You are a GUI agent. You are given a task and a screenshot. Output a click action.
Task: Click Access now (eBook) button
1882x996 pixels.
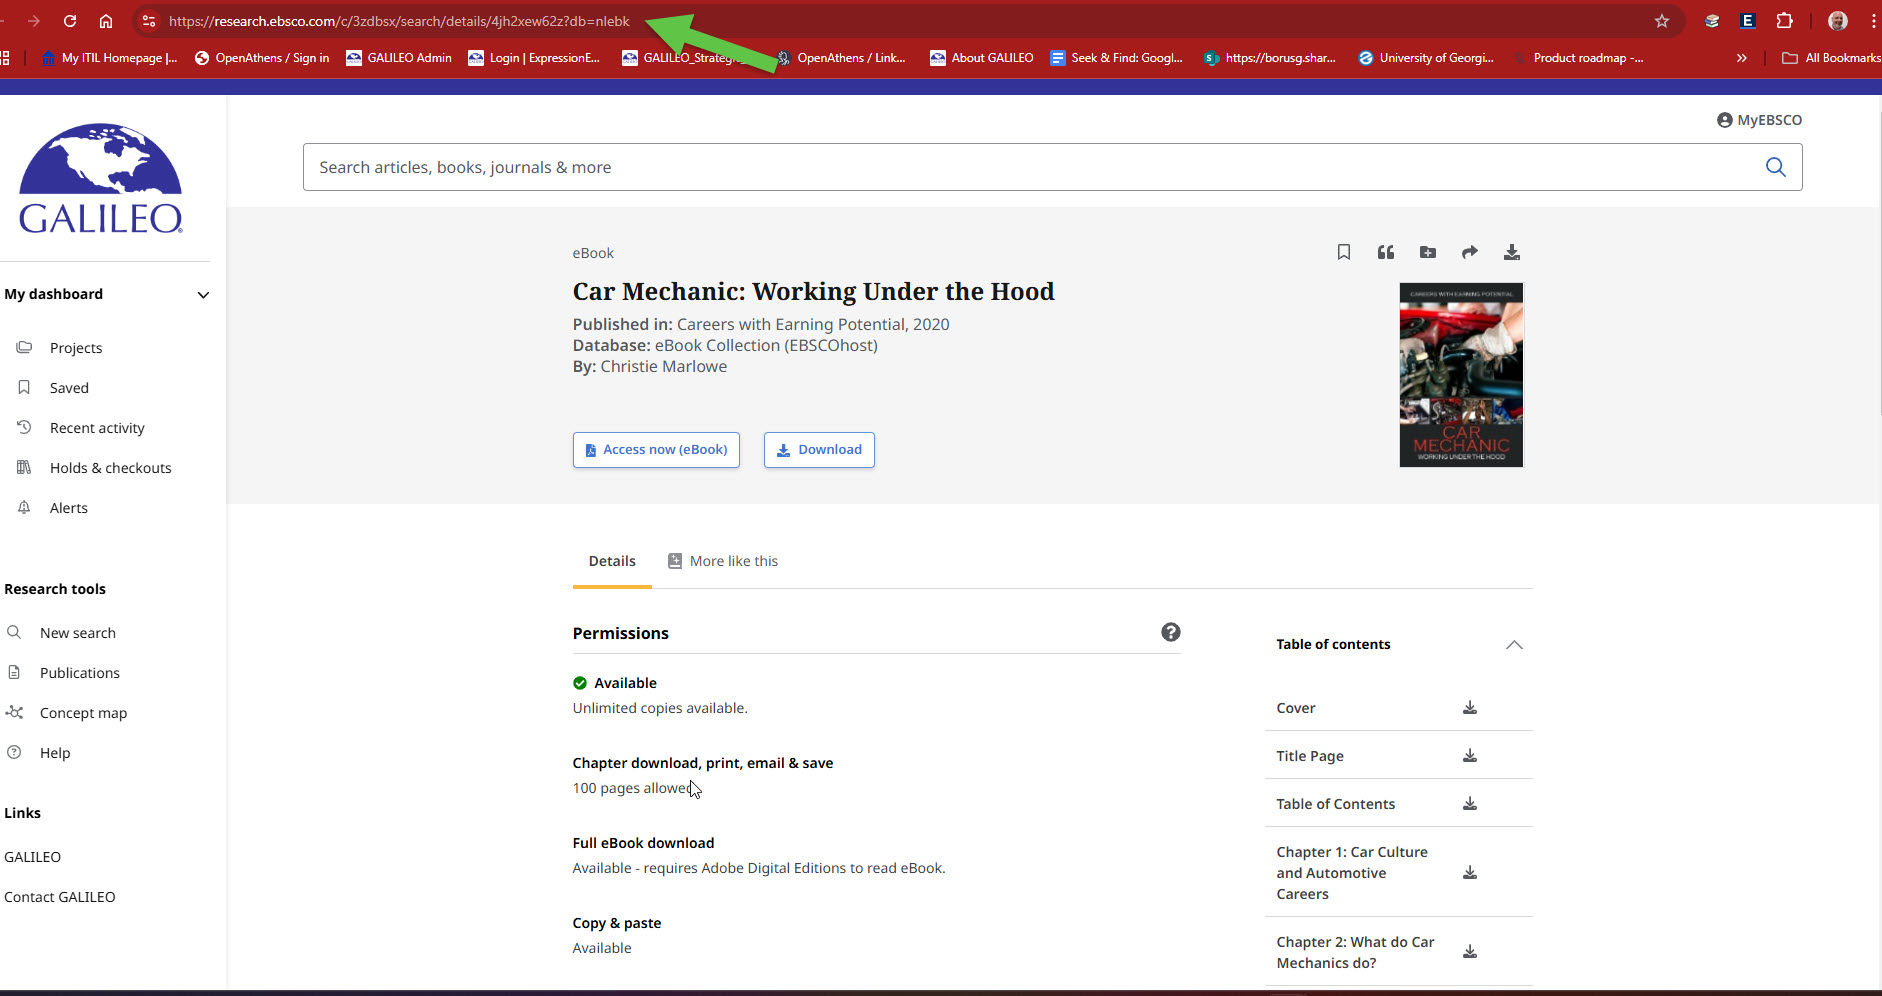656,450
